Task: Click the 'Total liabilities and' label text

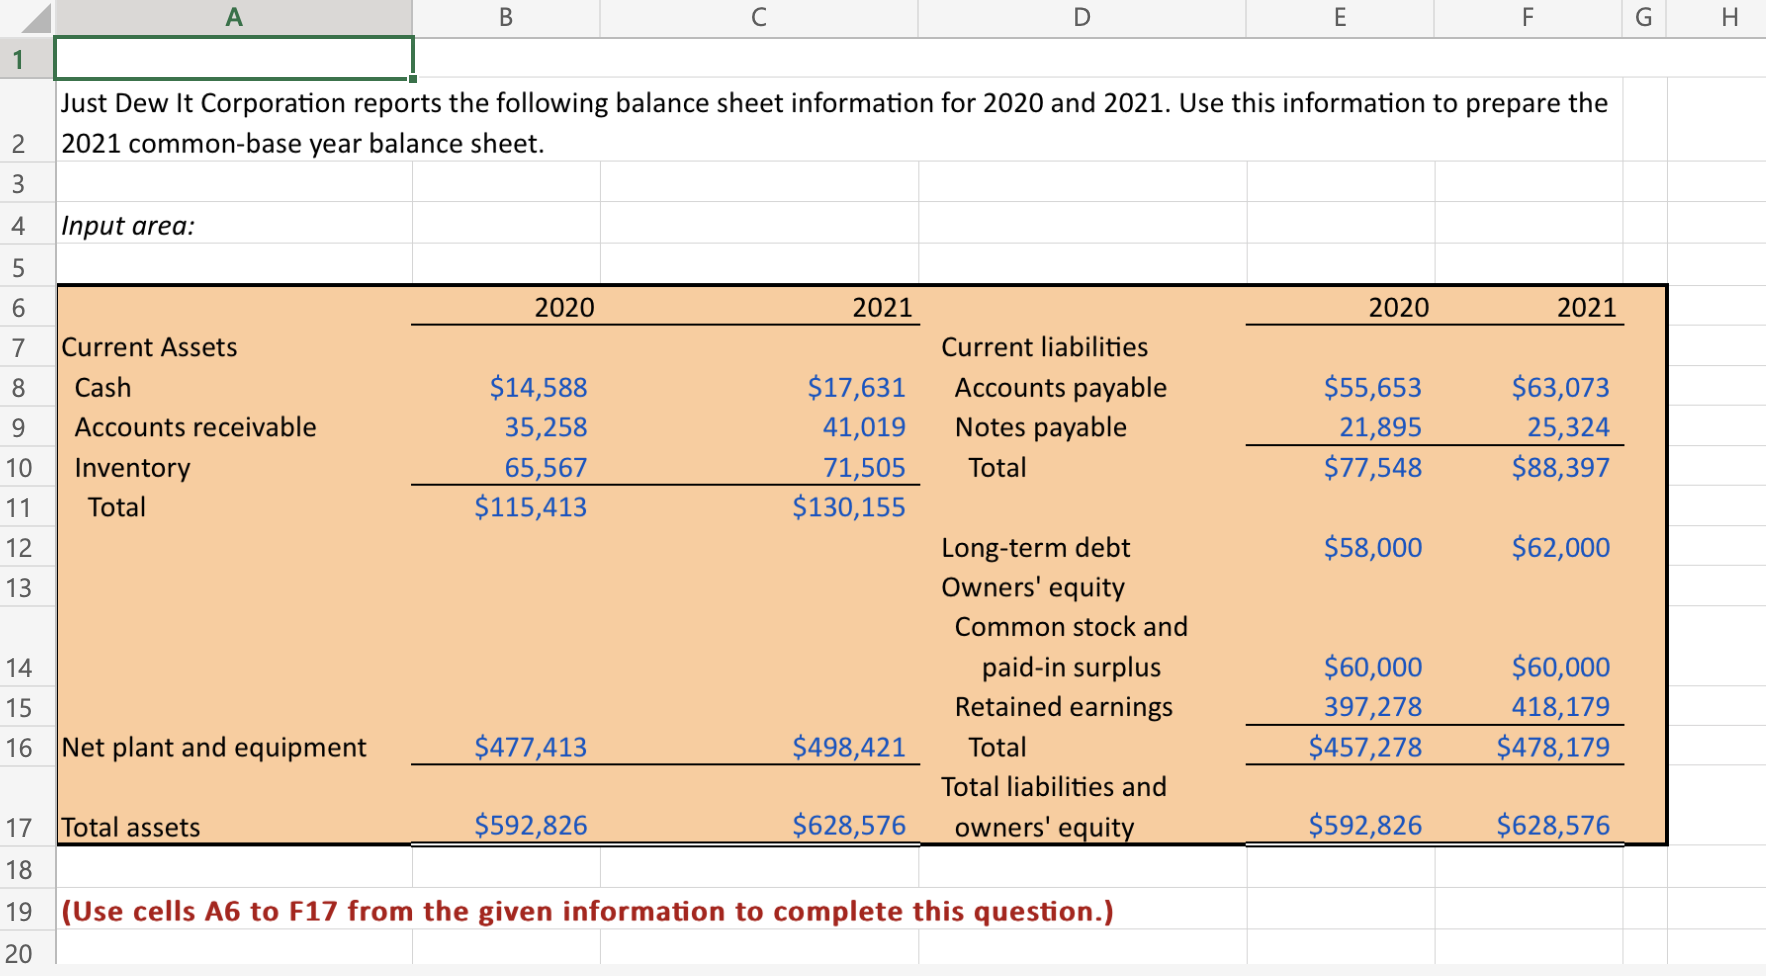Action: tap(1054, 787)
